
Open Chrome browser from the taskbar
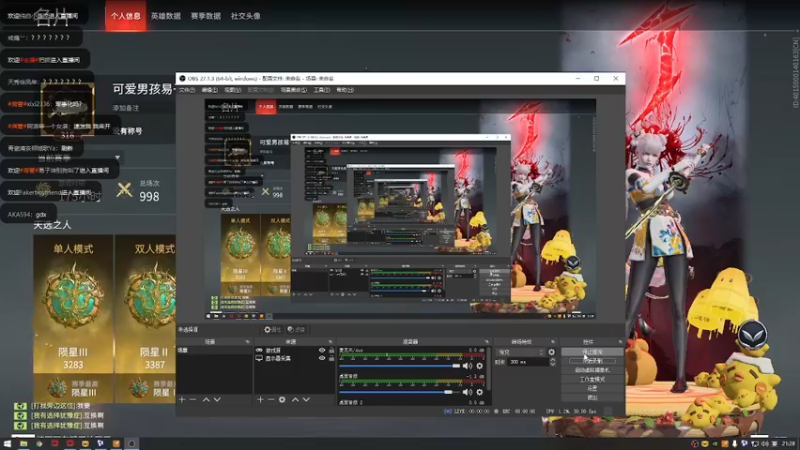tap(39, 444)
